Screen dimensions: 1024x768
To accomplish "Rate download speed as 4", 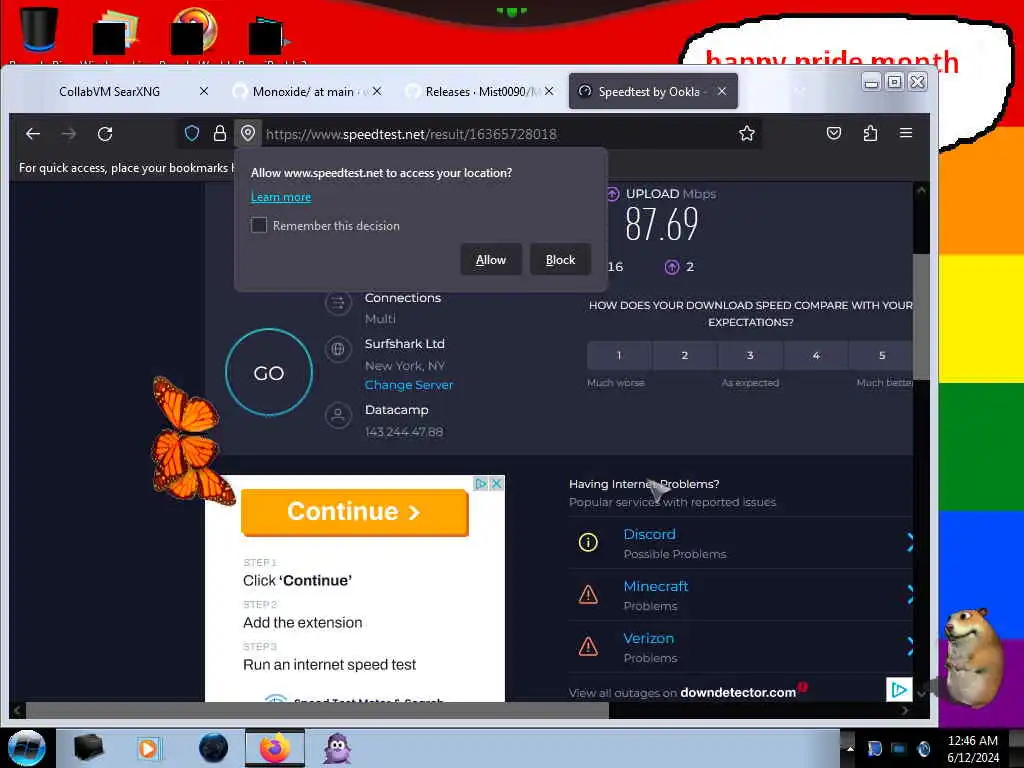I will pos(816,355).
